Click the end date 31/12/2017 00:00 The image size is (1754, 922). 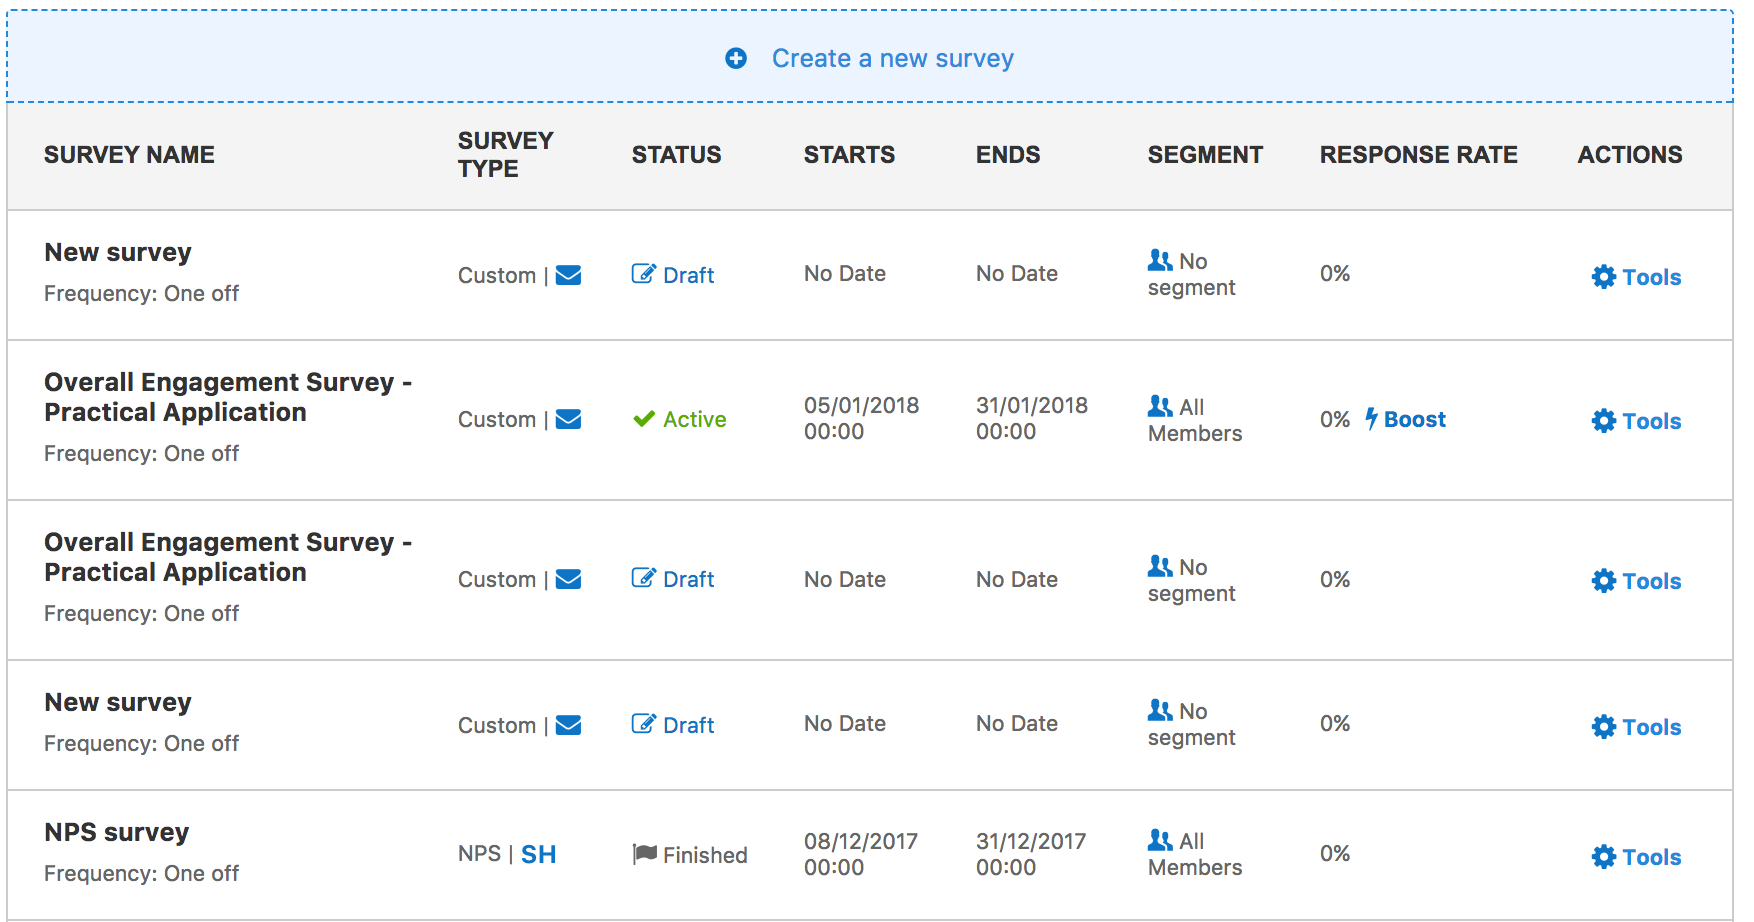pyautogui.click(x=1031, y=854)
